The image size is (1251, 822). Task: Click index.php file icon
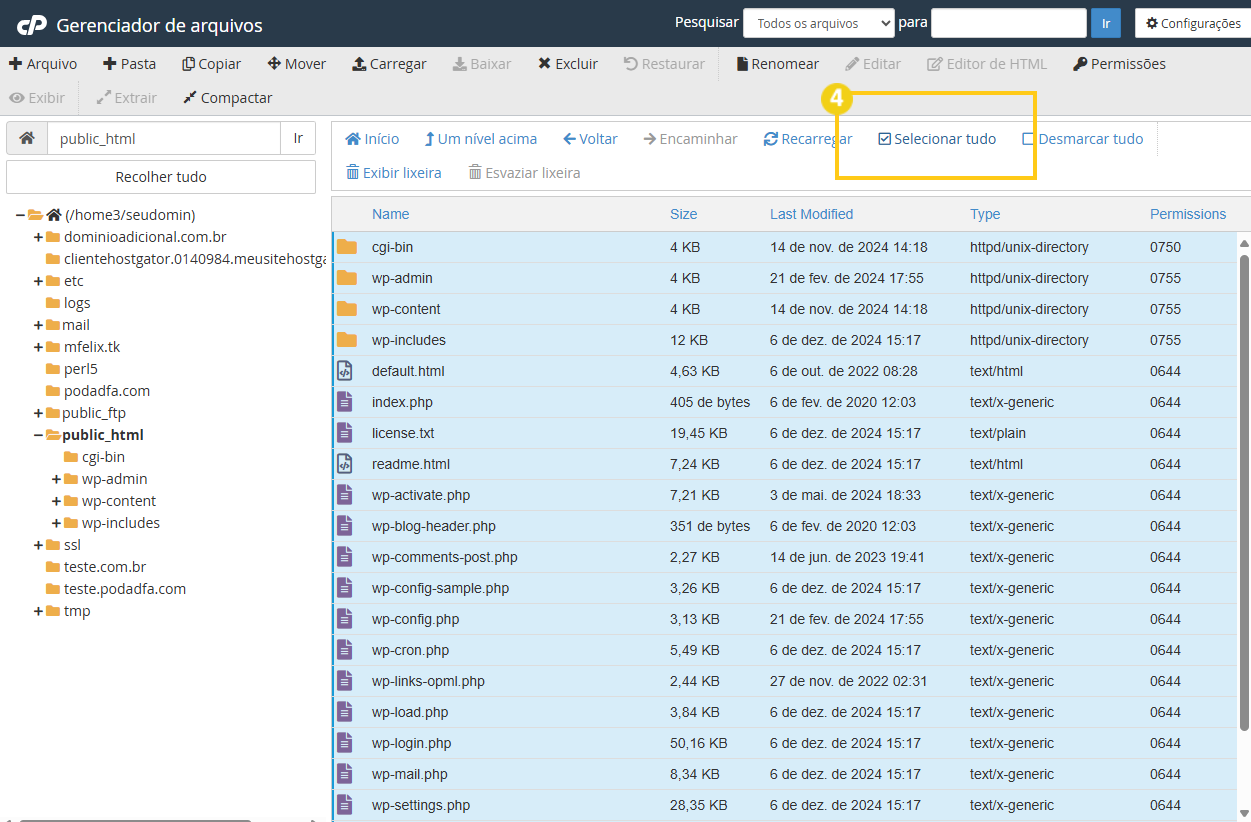click(345, 402)
